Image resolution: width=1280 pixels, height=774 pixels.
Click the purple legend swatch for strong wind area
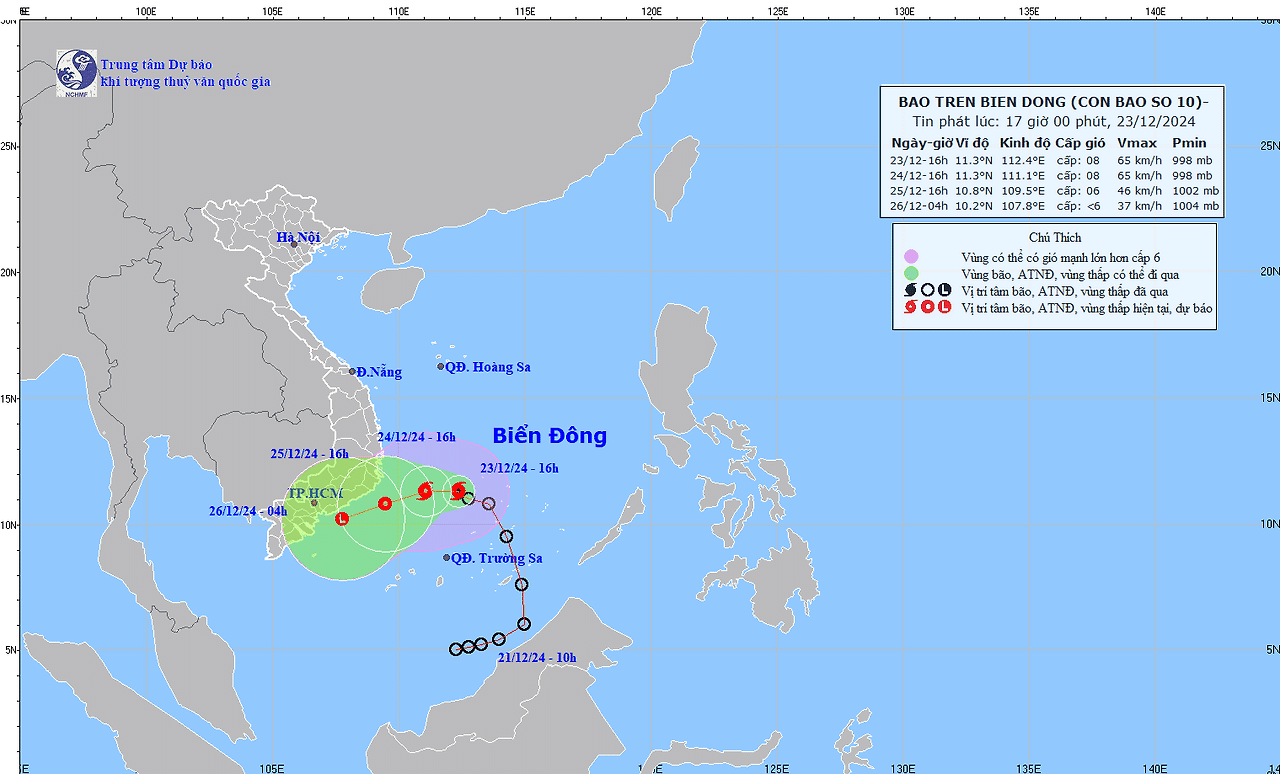pyautogui.click(x=910, y=256)
